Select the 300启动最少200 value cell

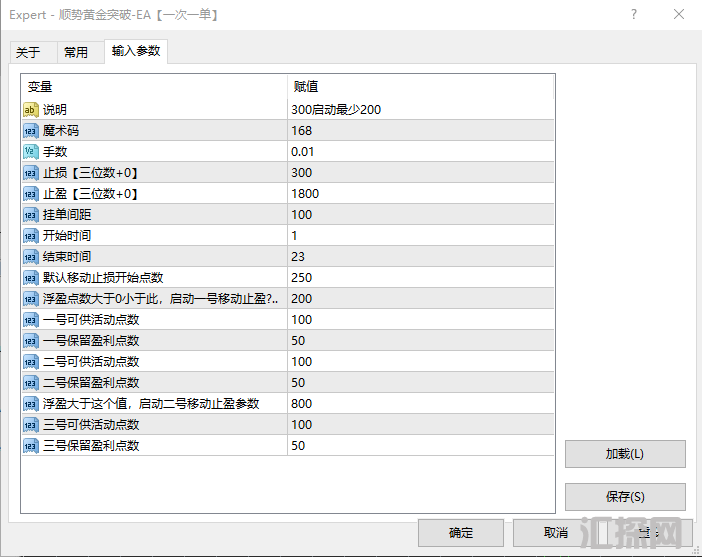pos(420,110)
